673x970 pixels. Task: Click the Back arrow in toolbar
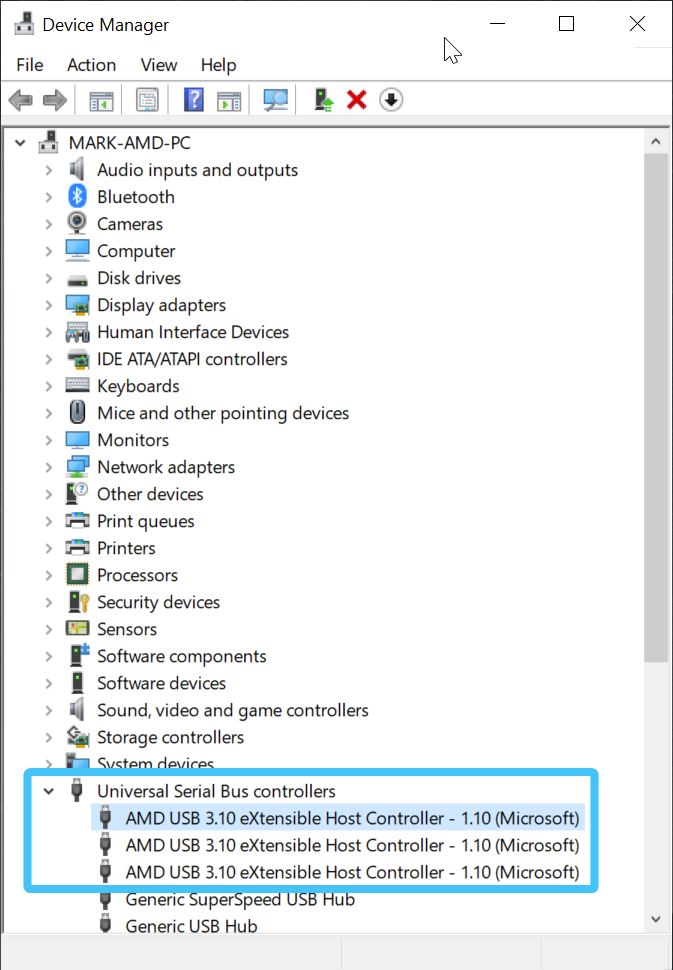point(20,100)
